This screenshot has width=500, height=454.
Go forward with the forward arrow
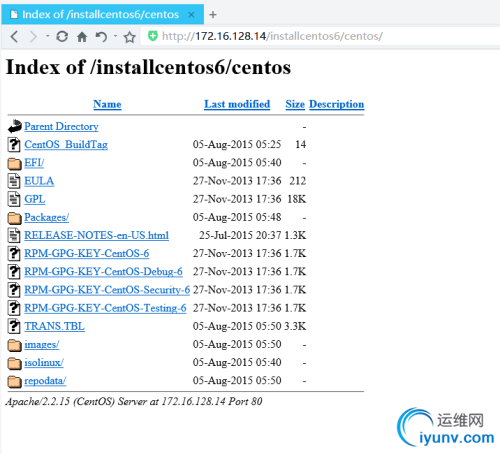[33, 36]
